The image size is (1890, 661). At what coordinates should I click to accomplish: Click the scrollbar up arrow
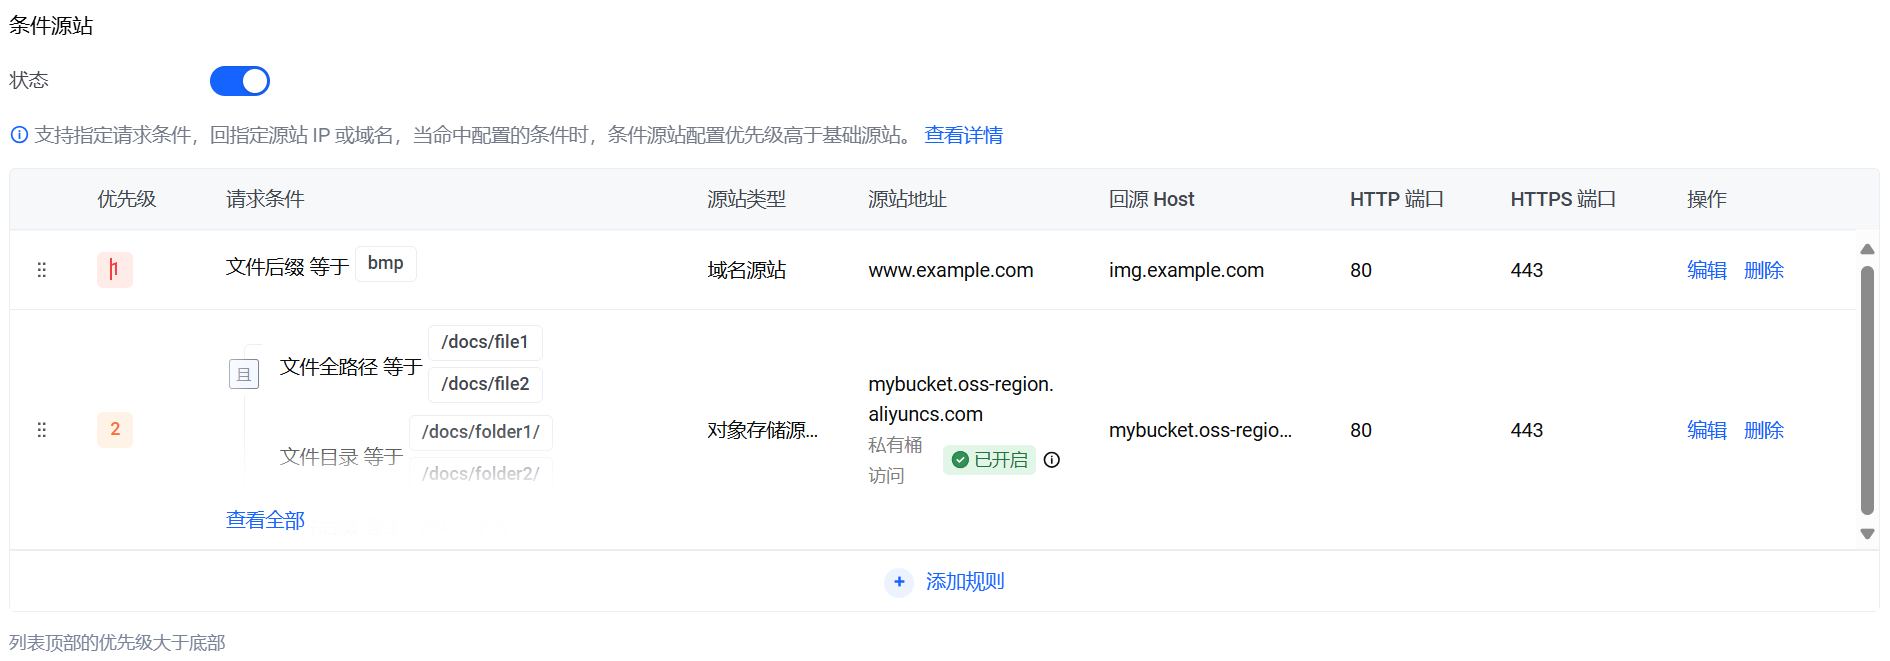[1867, 249]
